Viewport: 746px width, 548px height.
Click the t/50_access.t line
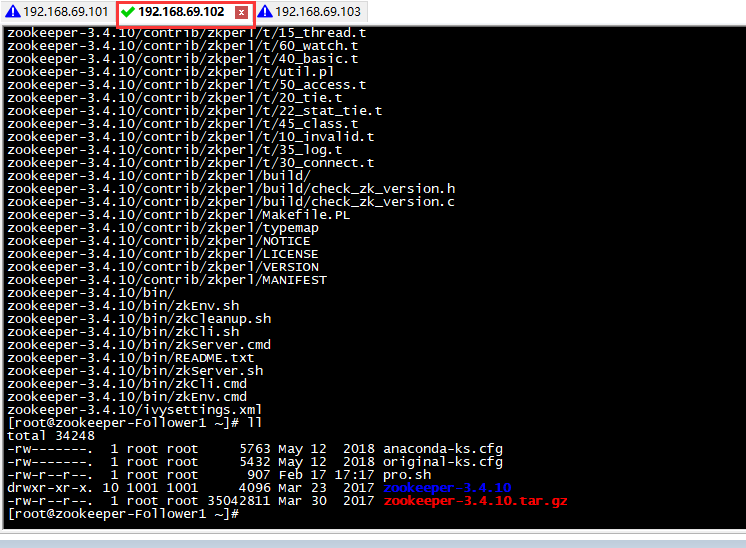click(186, 85)
